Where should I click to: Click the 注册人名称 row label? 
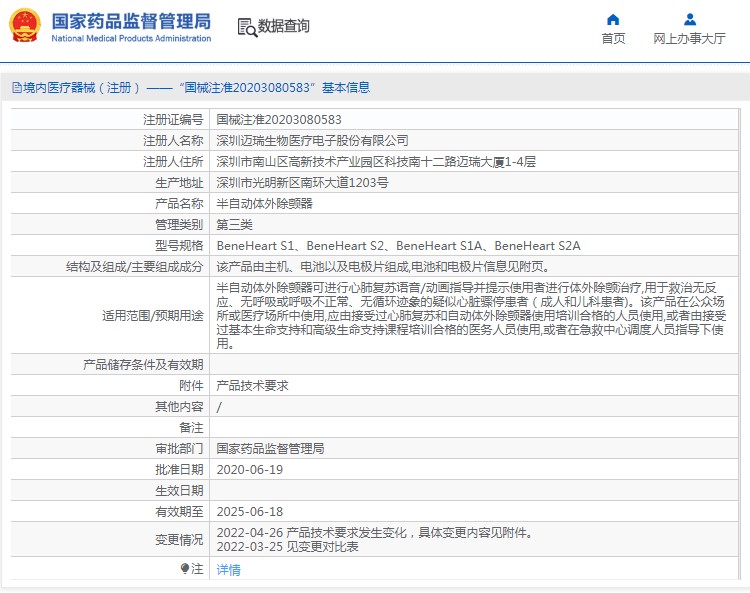[173, 141]
